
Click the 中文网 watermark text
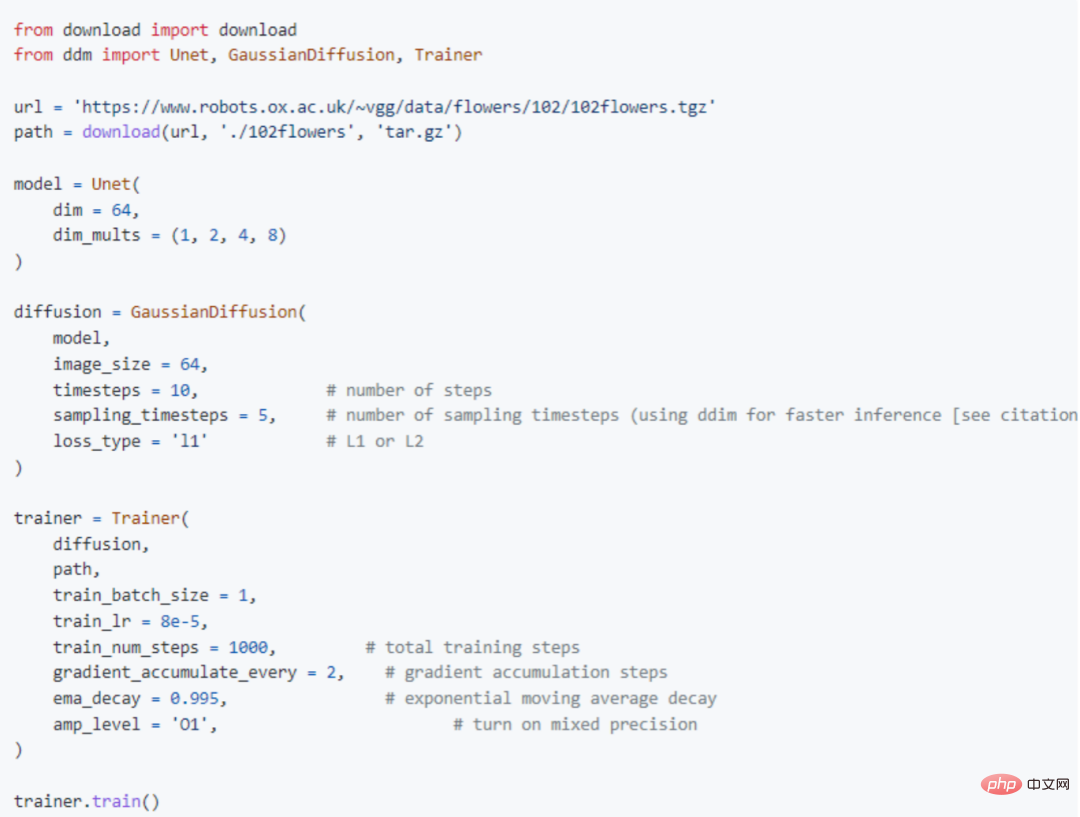tap(1048, 784)
